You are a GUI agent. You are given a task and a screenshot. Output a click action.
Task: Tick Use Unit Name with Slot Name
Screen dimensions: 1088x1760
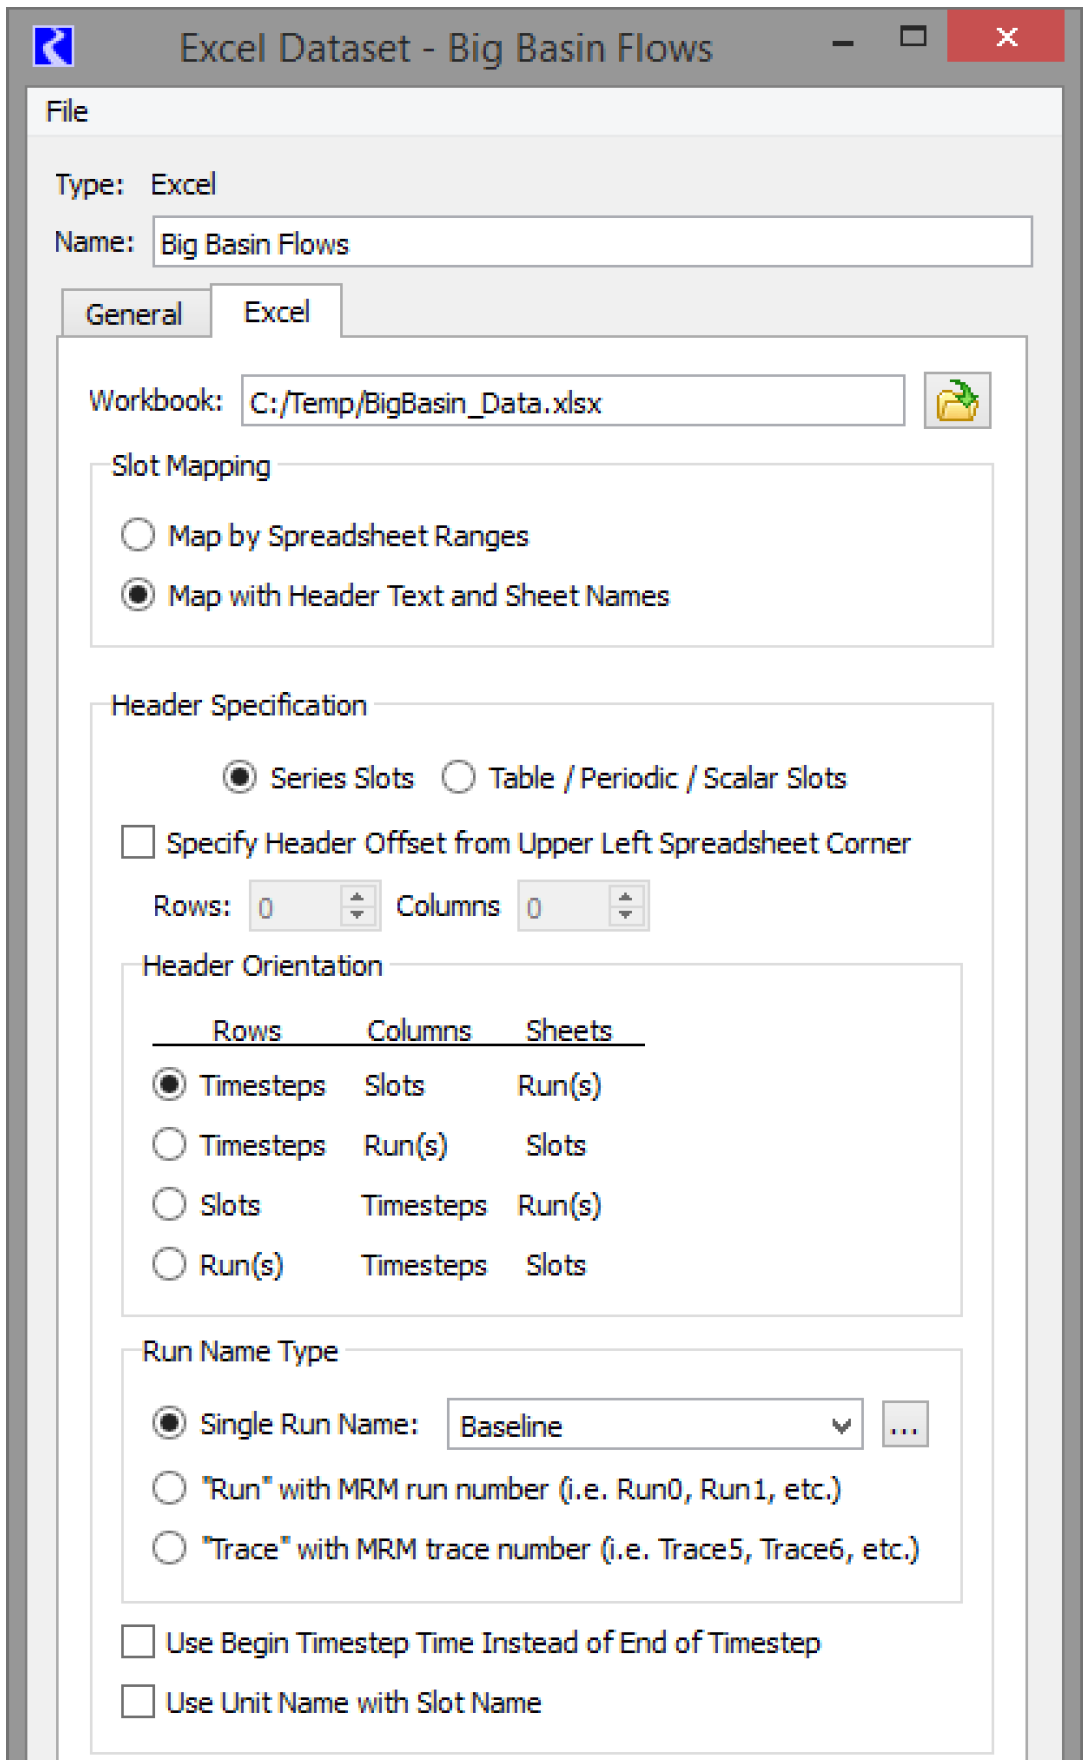(x=138, y=1701)
